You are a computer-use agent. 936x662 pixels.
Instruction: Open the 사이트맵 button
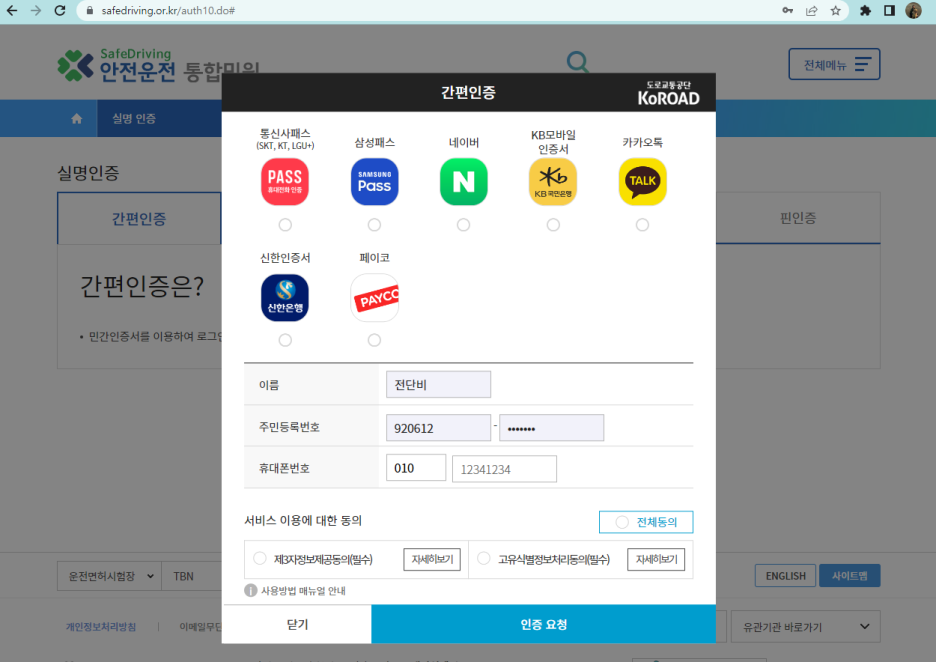pos(849,576)
